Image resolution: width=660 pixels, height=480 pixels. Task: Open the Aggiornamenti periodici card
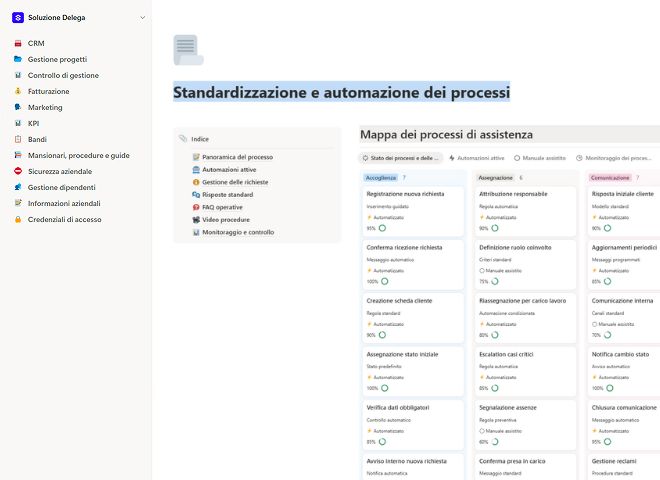[x=624, y=264]
